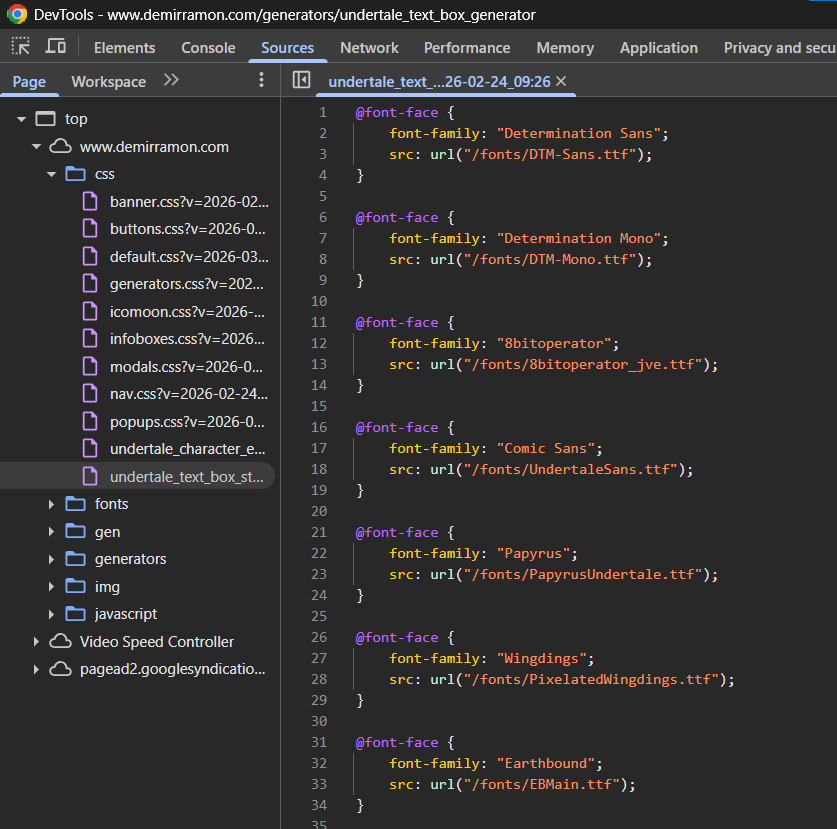This screenshot has height=829, width=837.
Task: Expand the fonts folder
Action: click(x=52, y=504)
